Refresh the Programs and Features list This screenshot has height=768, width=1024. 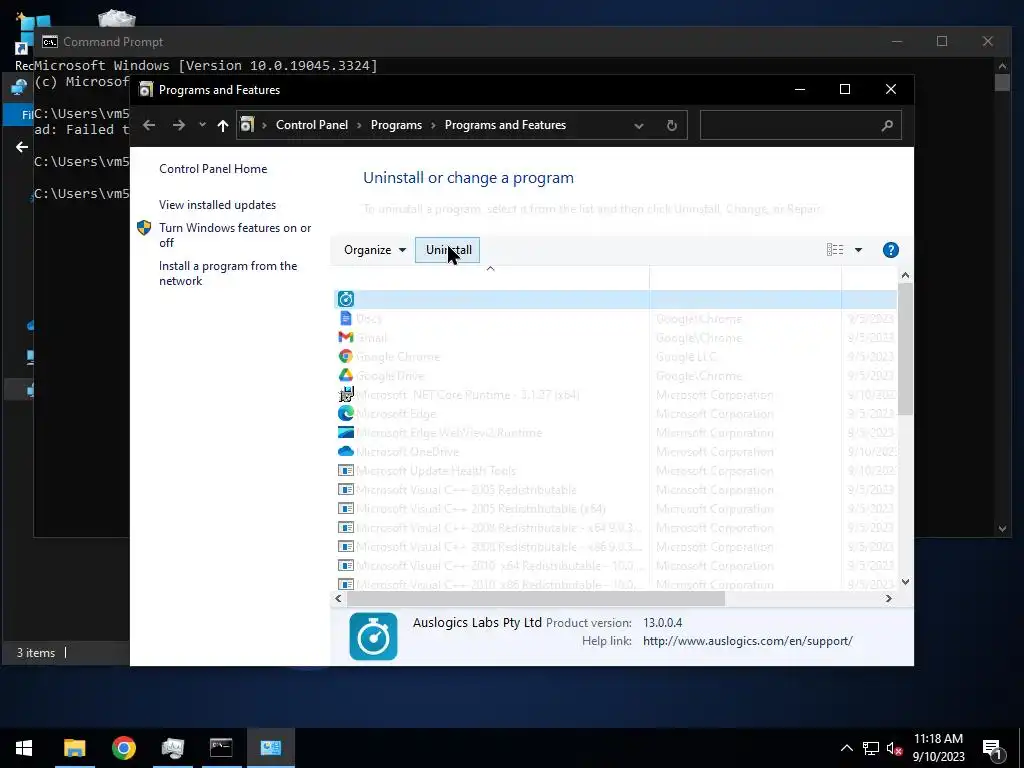point(671,125)
